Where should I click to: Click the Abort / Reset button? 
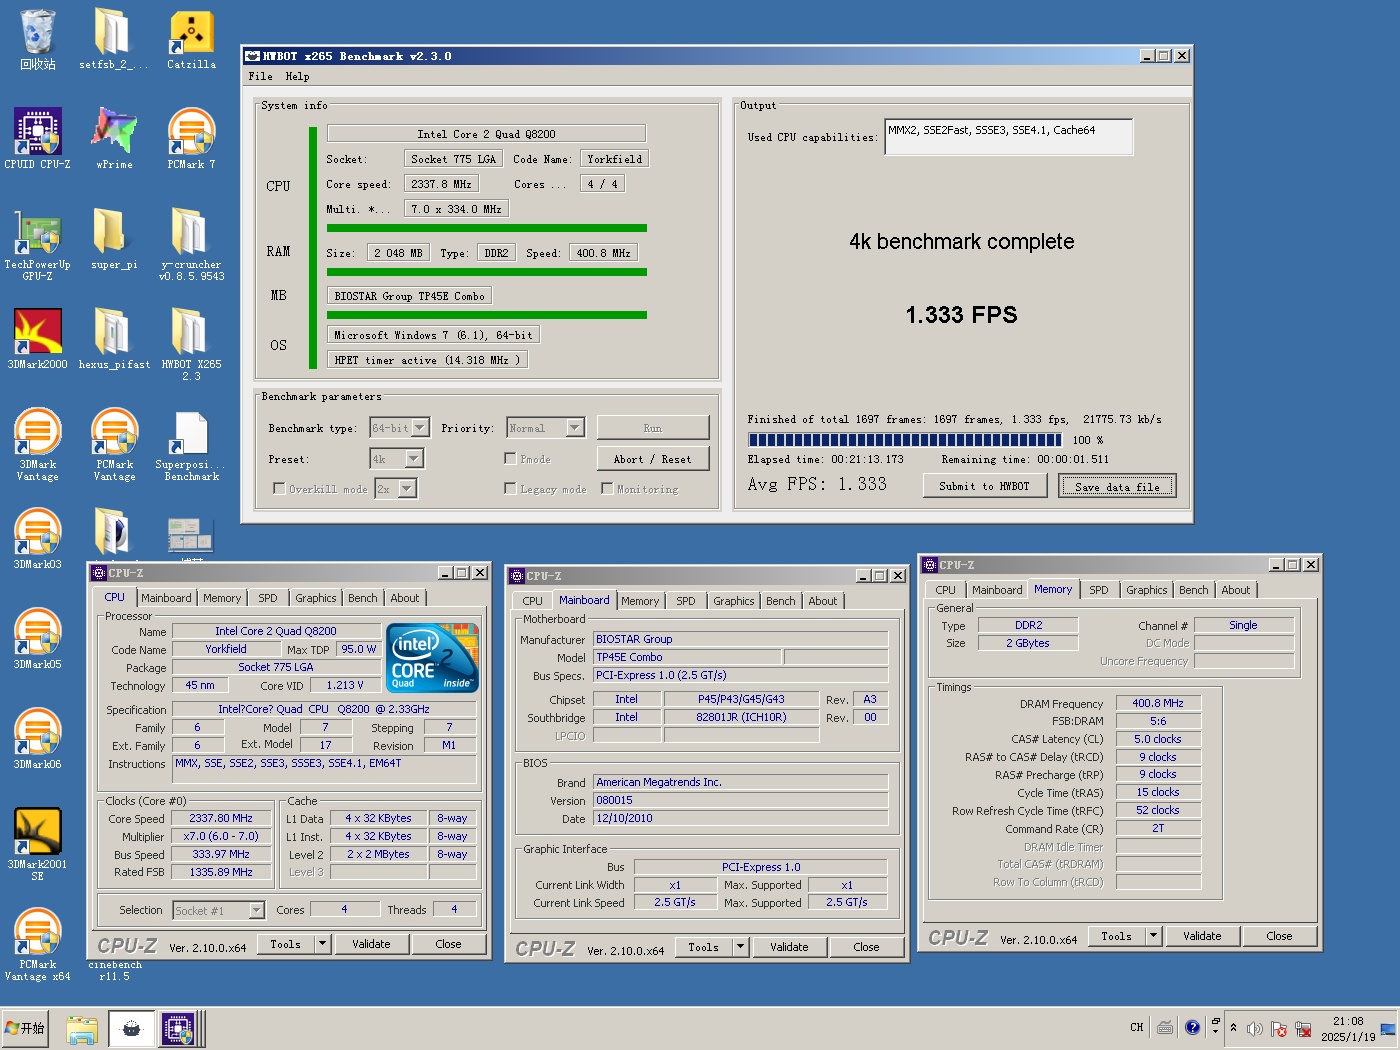[652, 459]
